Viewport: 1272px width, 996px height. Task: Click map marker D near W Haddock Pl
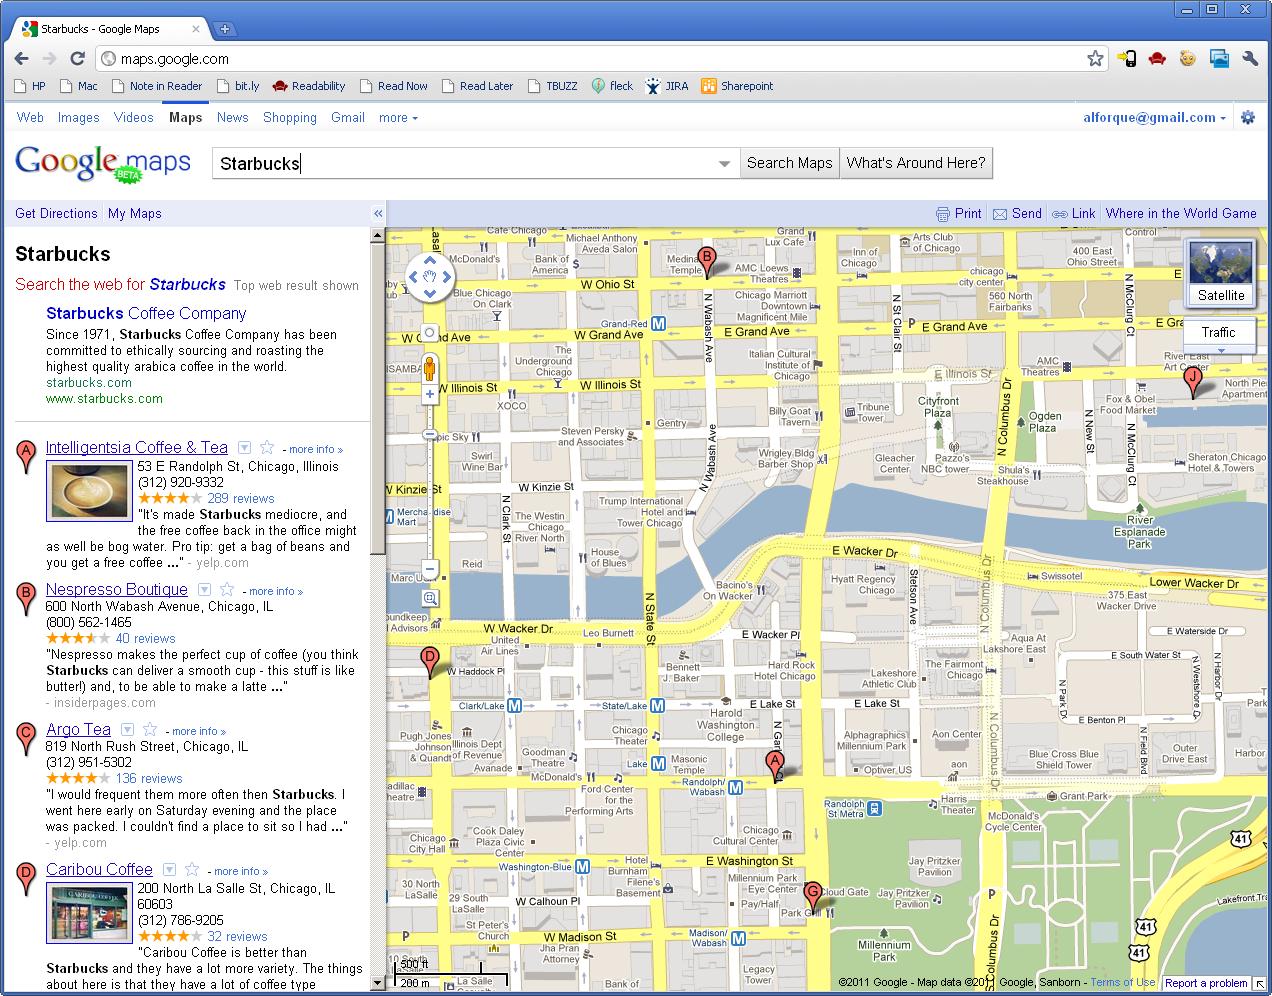pos(430,662)
